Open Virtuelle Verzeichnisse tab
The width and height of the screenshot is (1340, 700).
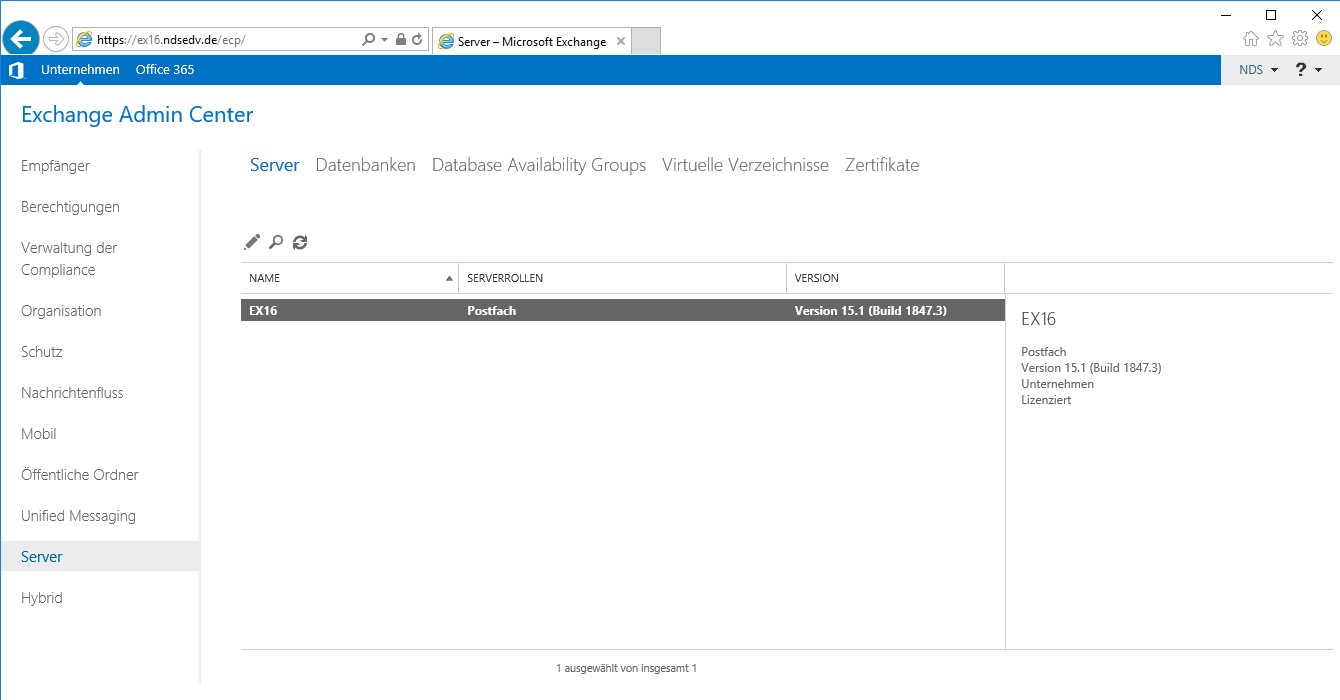pyautogui.click(x=745, y=165)
